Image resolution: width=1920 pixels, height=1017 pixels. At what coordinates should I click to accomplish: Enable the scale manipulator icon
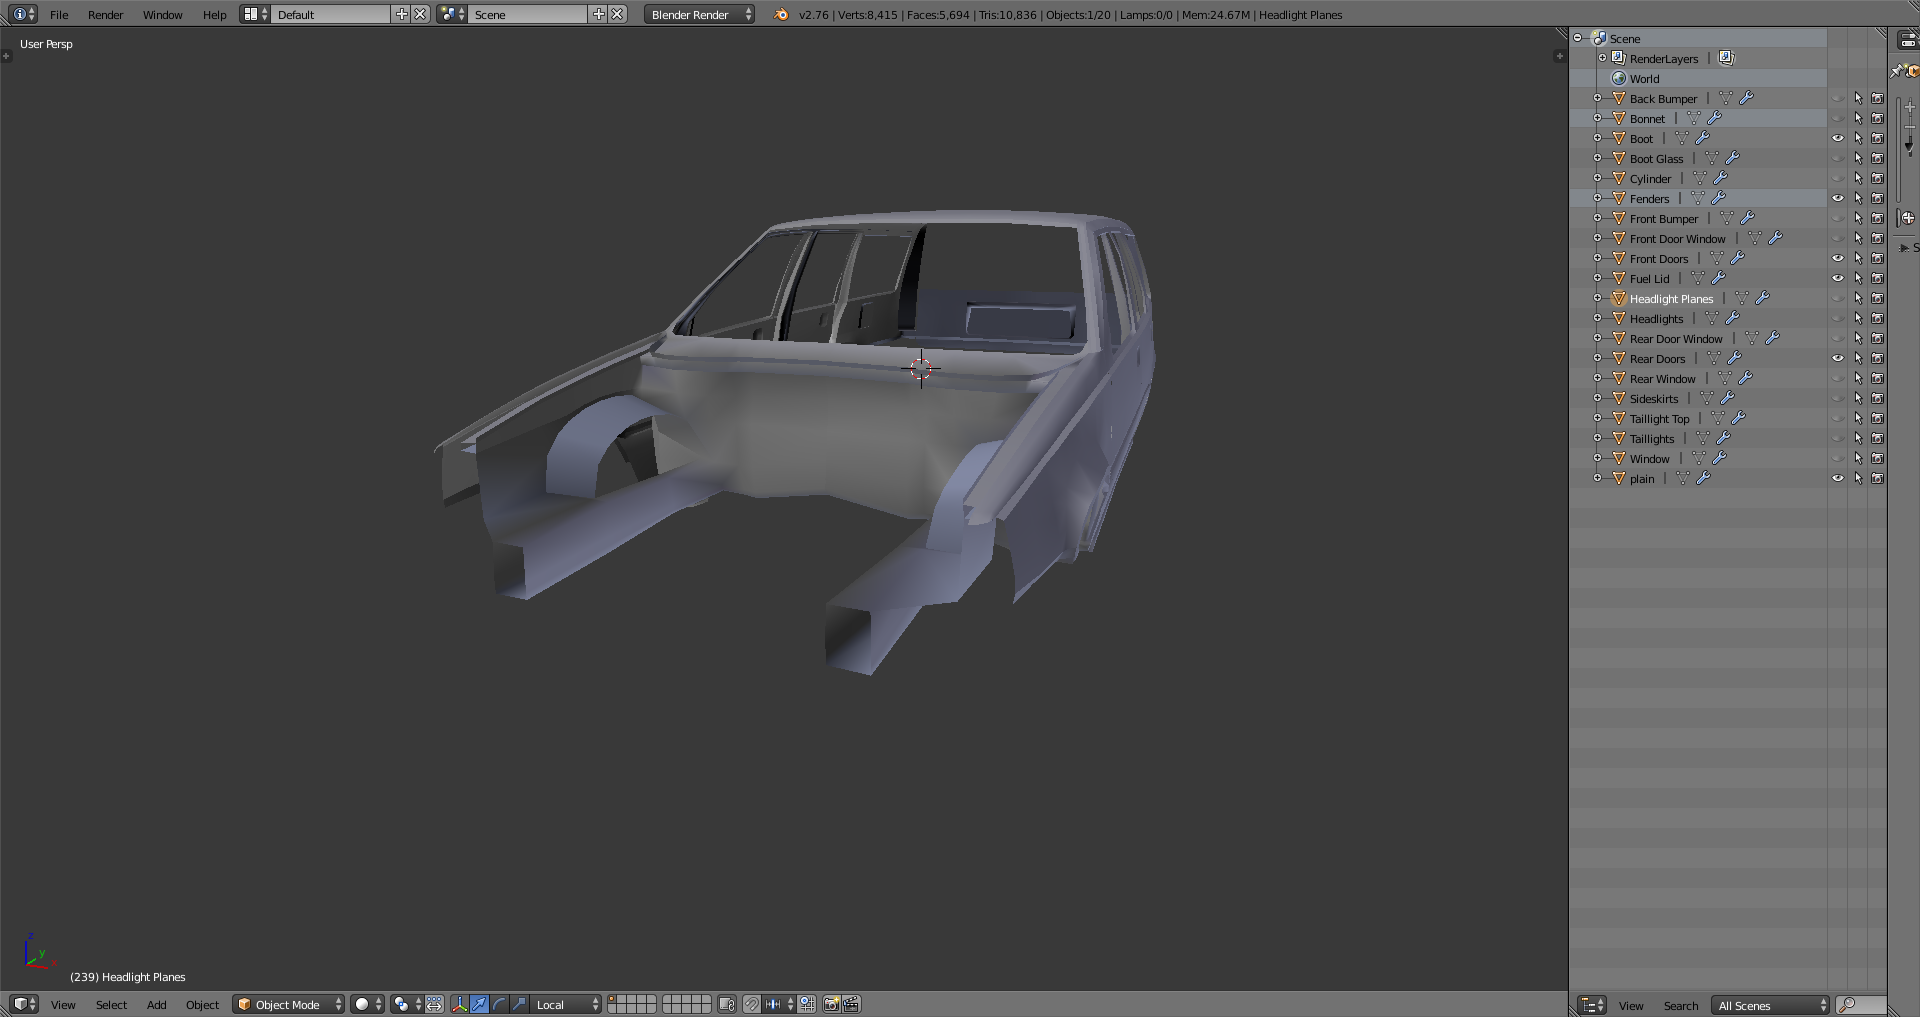click(x=519, y=1004)
